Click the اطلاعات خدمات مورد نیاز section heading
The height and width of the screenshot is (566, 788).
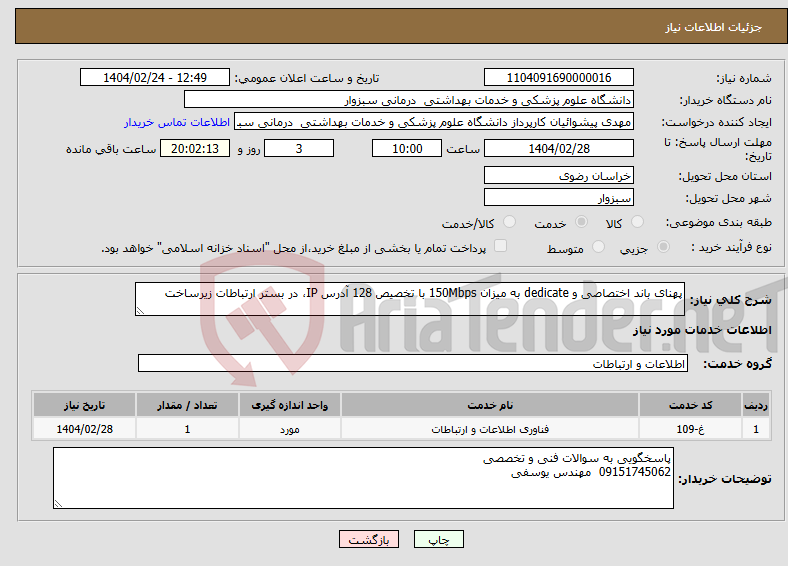click(x=702, y=330)
